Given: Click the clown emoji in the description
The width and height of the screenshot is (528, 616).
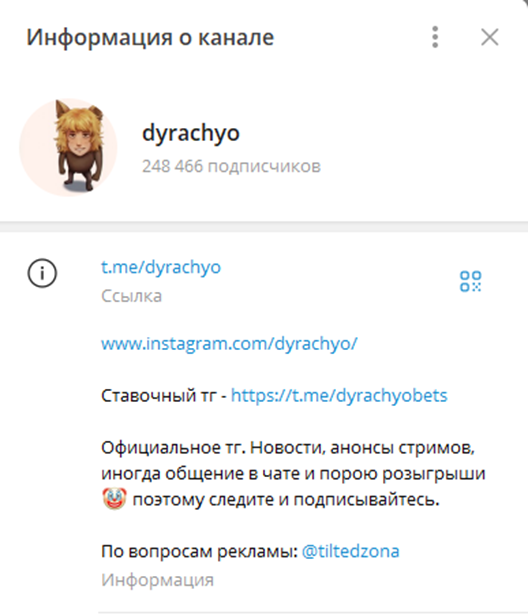Looking at the screenshot, I should pyautogui.click(x=114, y=499).
